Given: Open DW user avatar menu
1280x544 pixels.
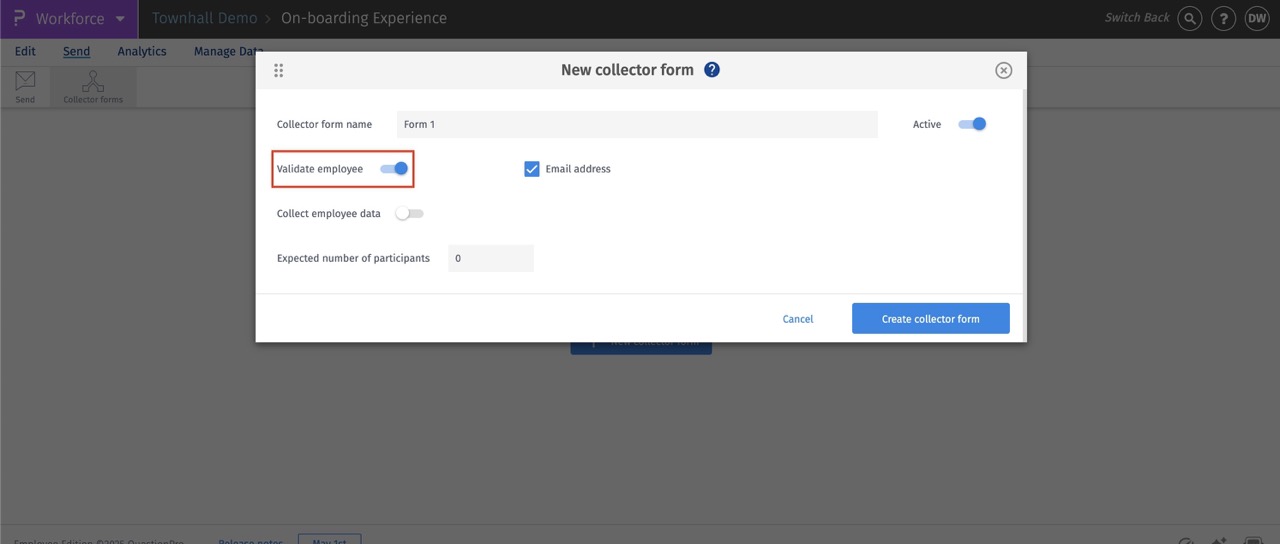Looking at the screenshot, I should (1257, 18).
